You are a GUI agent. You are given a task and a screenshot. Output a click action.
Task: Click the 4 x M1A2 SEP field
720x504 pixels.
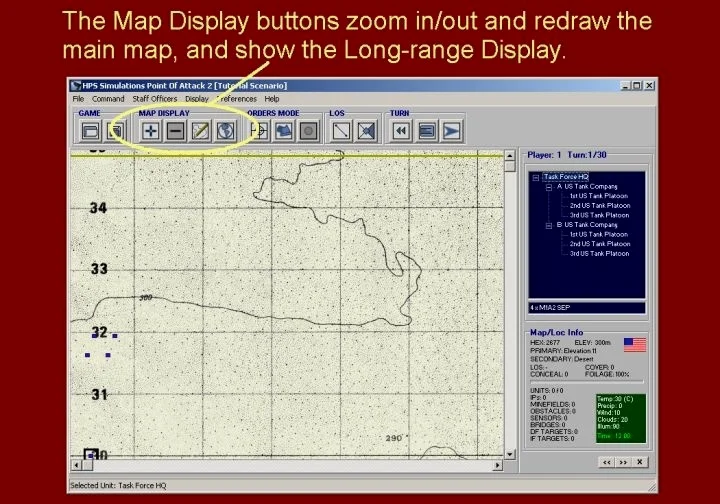(x=587, y=308)
